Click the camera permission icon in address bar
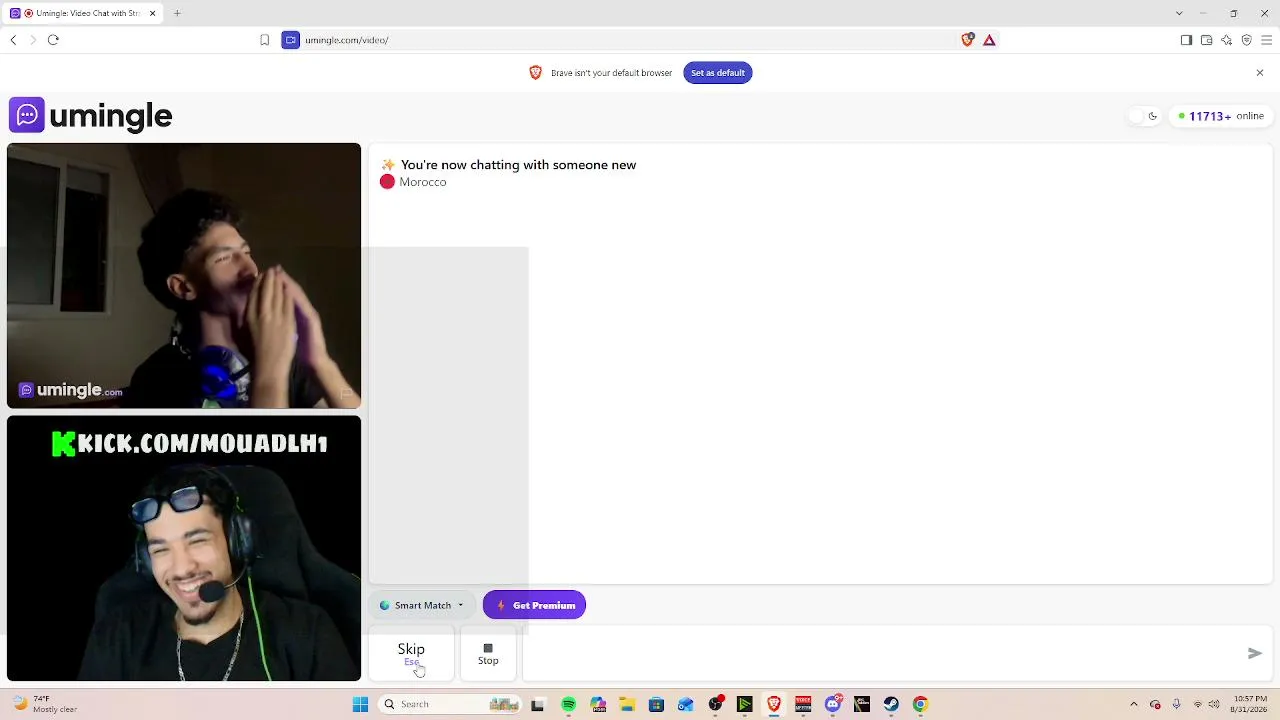This screenshot has width=1280, height=720. pos(291,40)
